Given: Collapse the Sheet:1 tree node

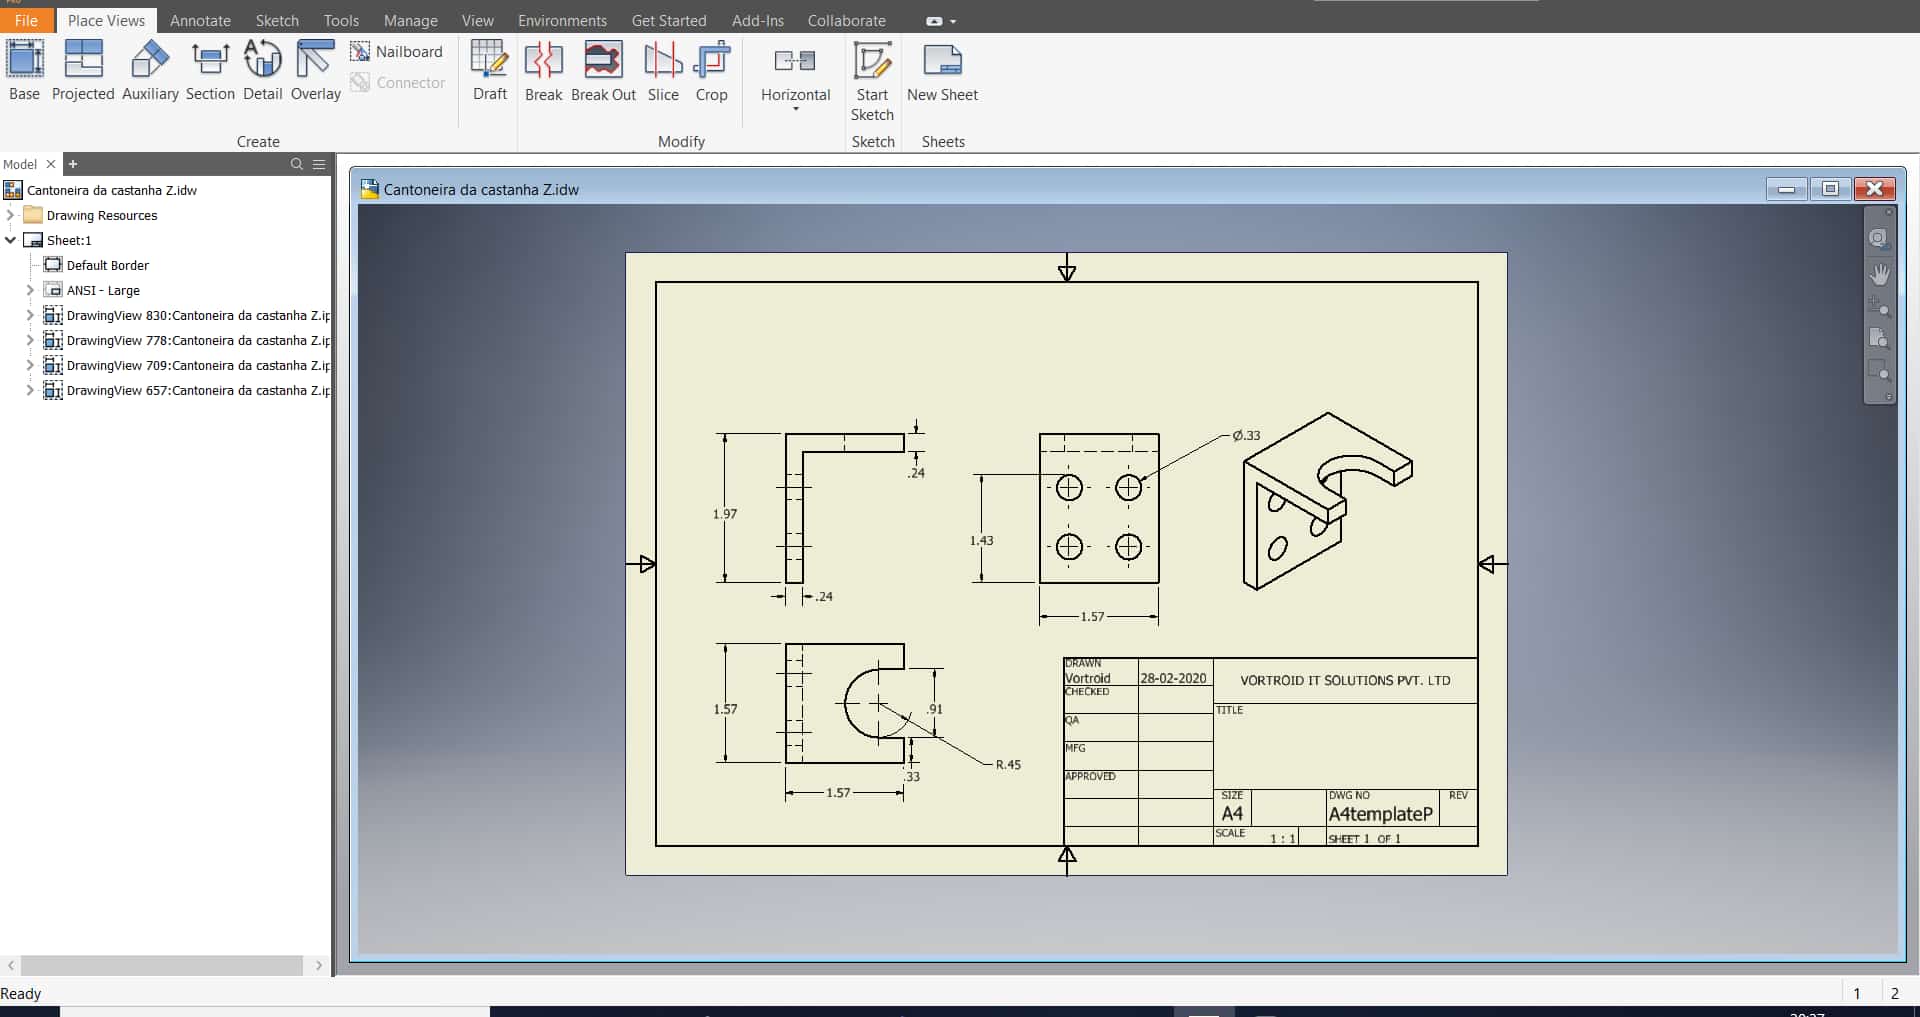Looking at the screenshot, I should click(x=11, y=240).
